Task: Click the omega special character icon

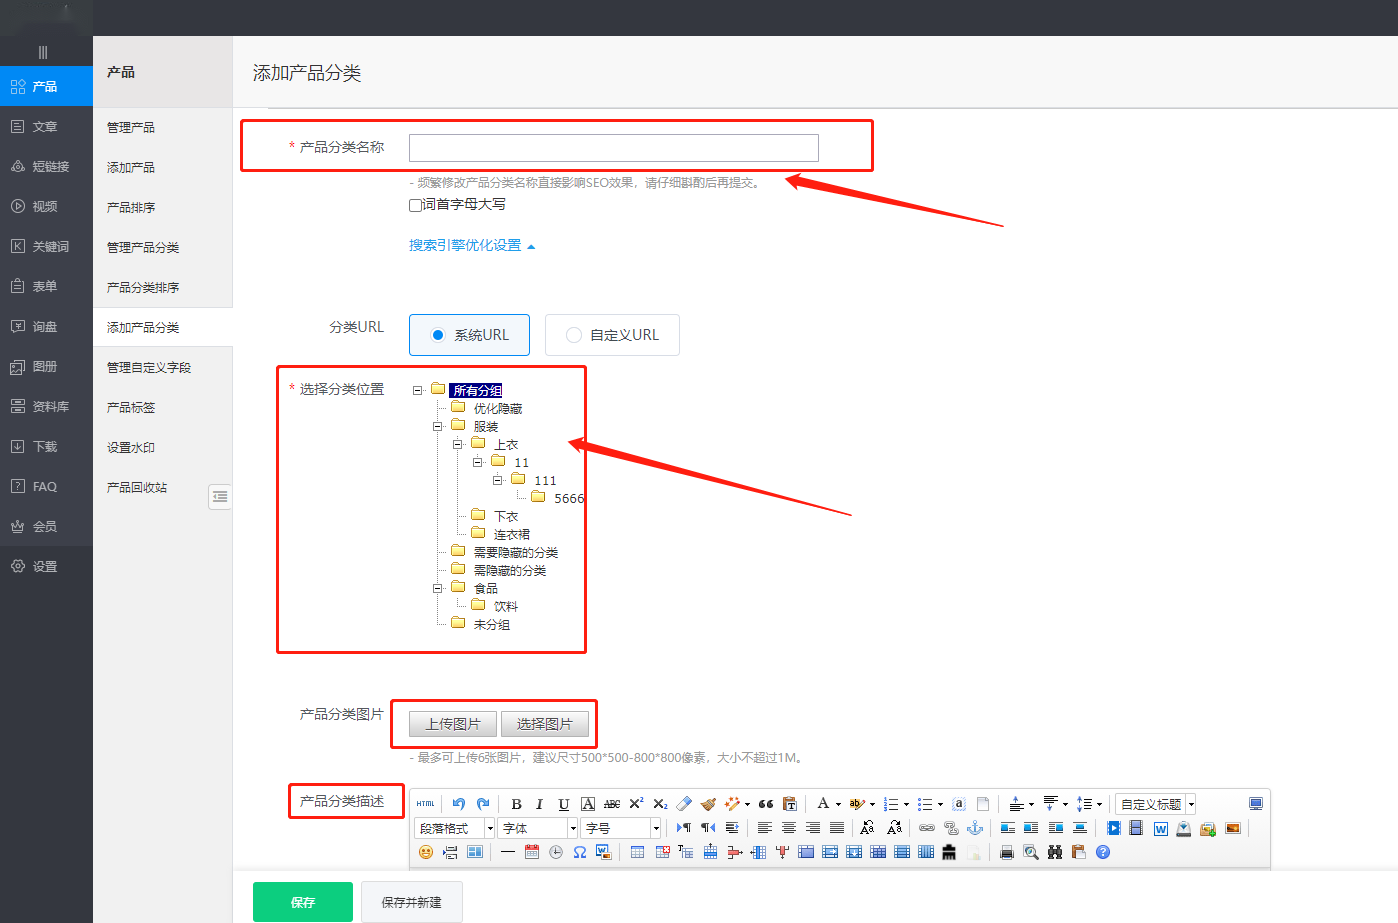Action: (x=580, y=852)
